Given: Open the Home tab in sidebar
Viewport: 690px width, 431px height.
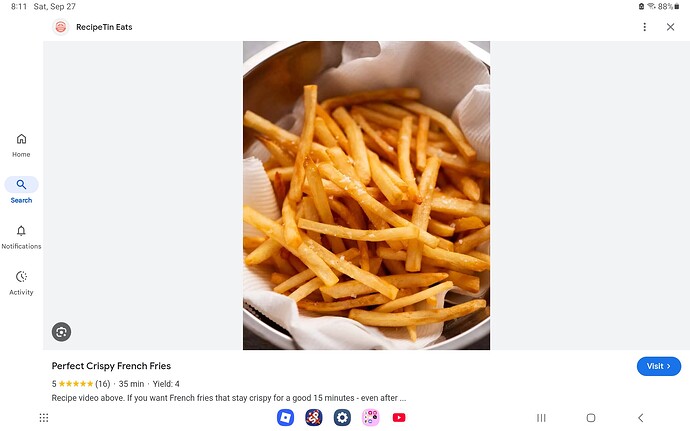Looking at the screenshot, I should coord(21,145).
